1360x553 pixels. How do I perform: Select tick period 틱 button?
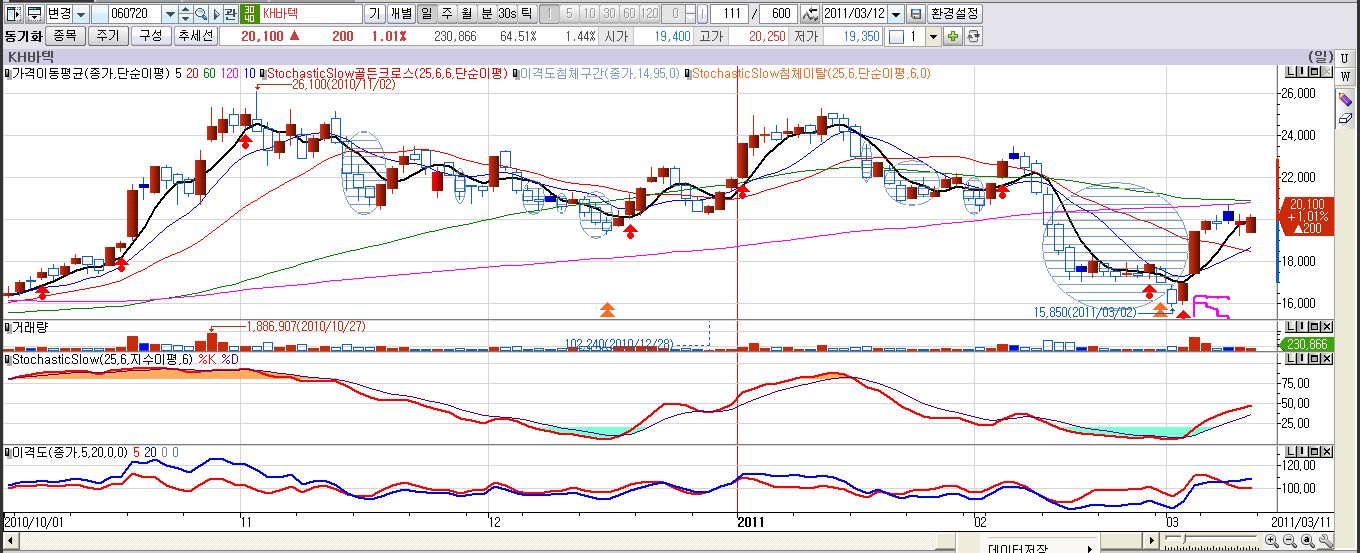pyautogui.click(x=526, y=14)
